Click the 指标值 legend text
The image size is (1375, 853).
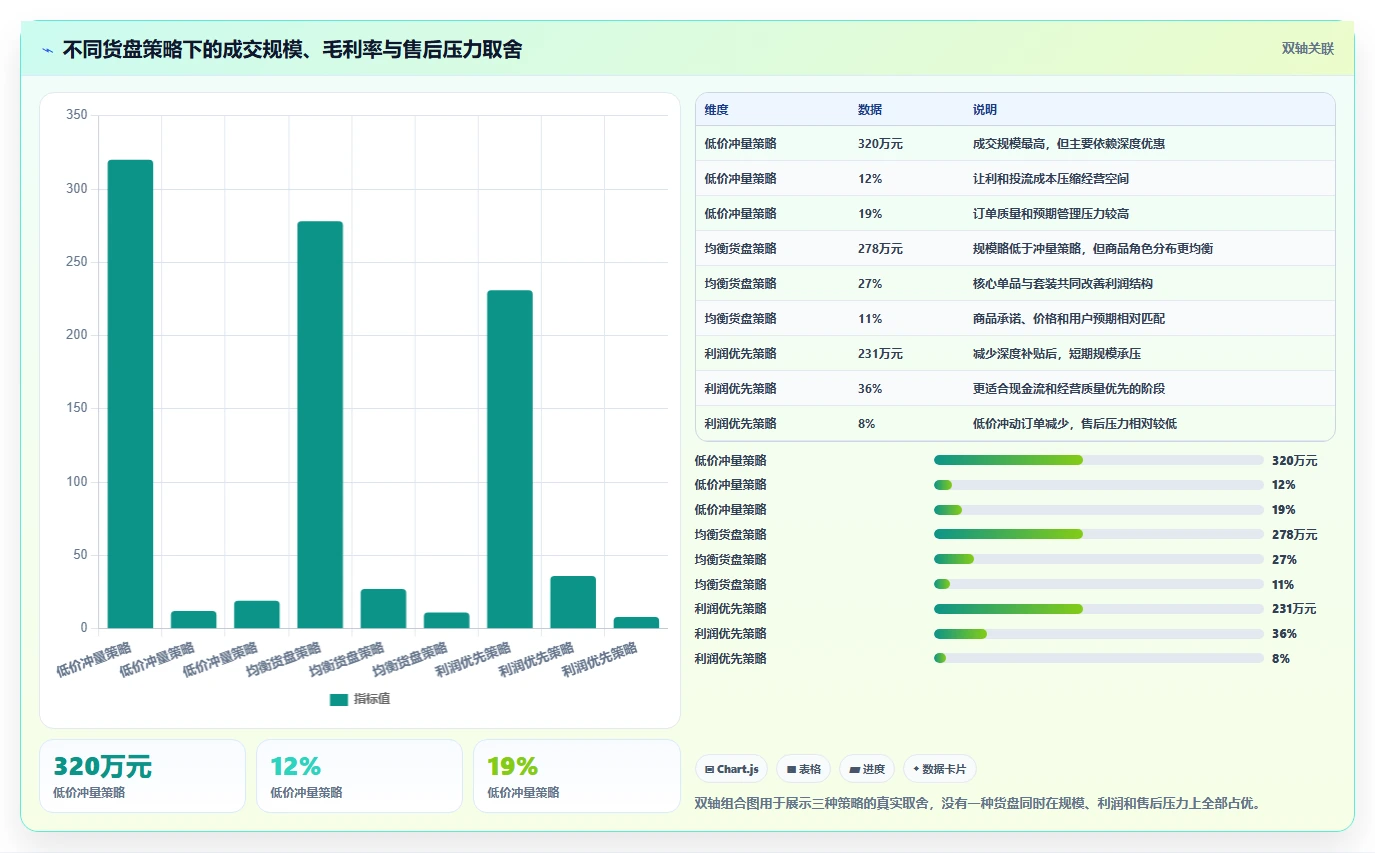(372, 699)
